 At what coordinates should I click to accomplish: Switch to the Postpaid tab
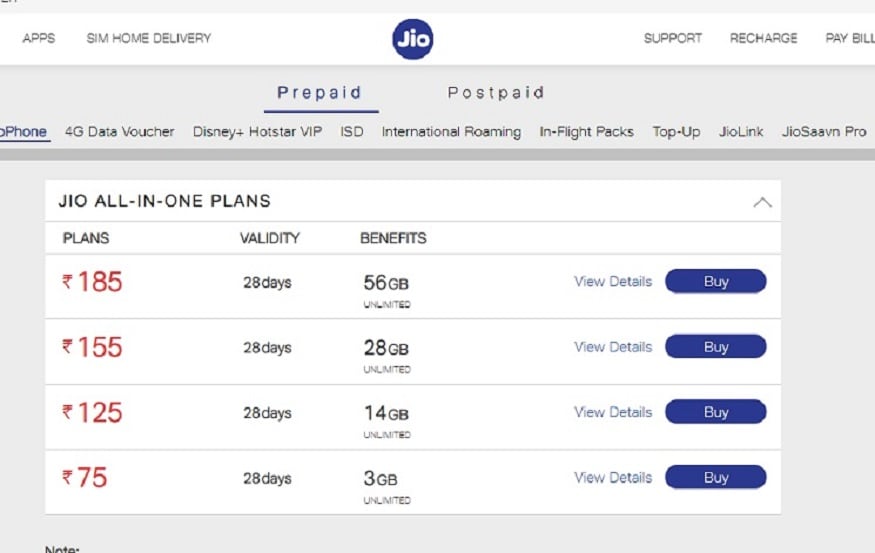(x=495, y=93)
